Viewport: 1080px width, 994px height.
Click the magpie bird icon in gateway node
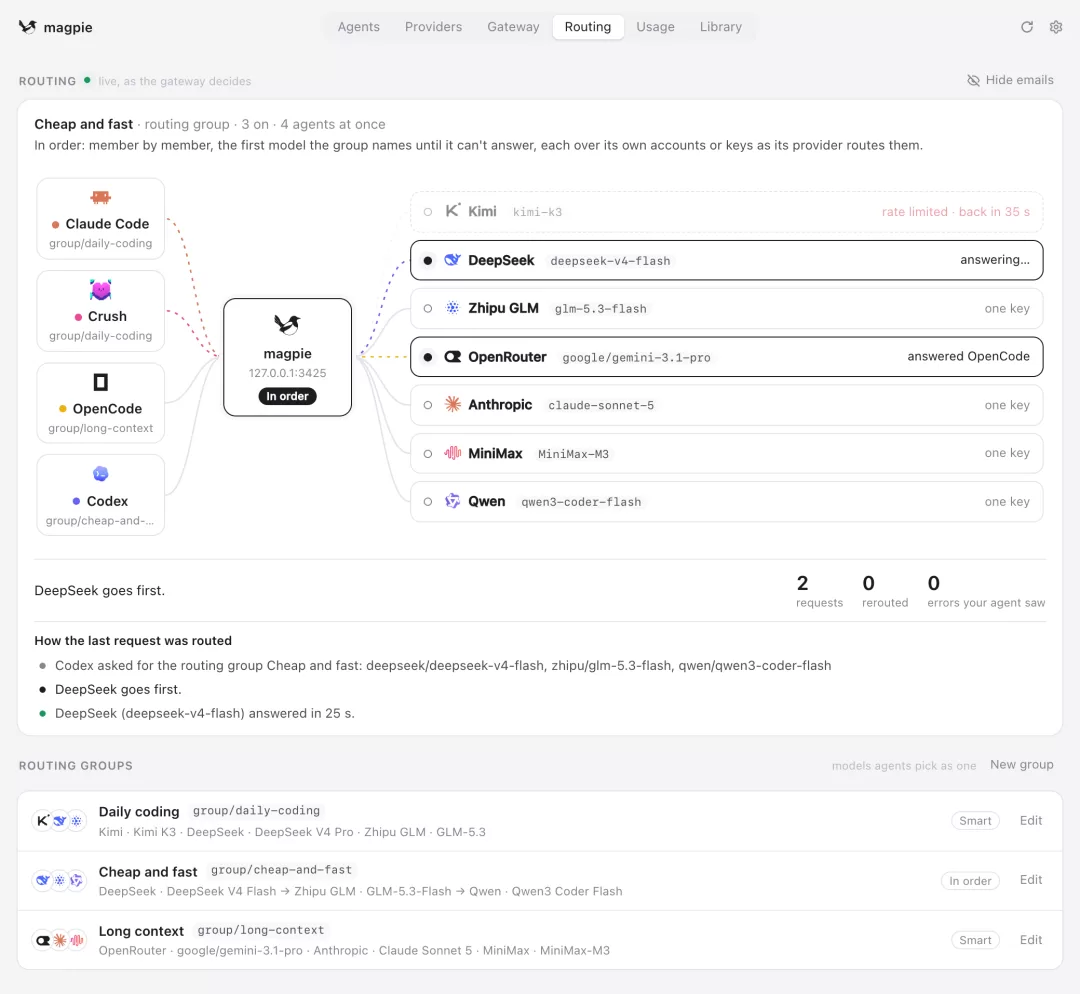point(287,324)
